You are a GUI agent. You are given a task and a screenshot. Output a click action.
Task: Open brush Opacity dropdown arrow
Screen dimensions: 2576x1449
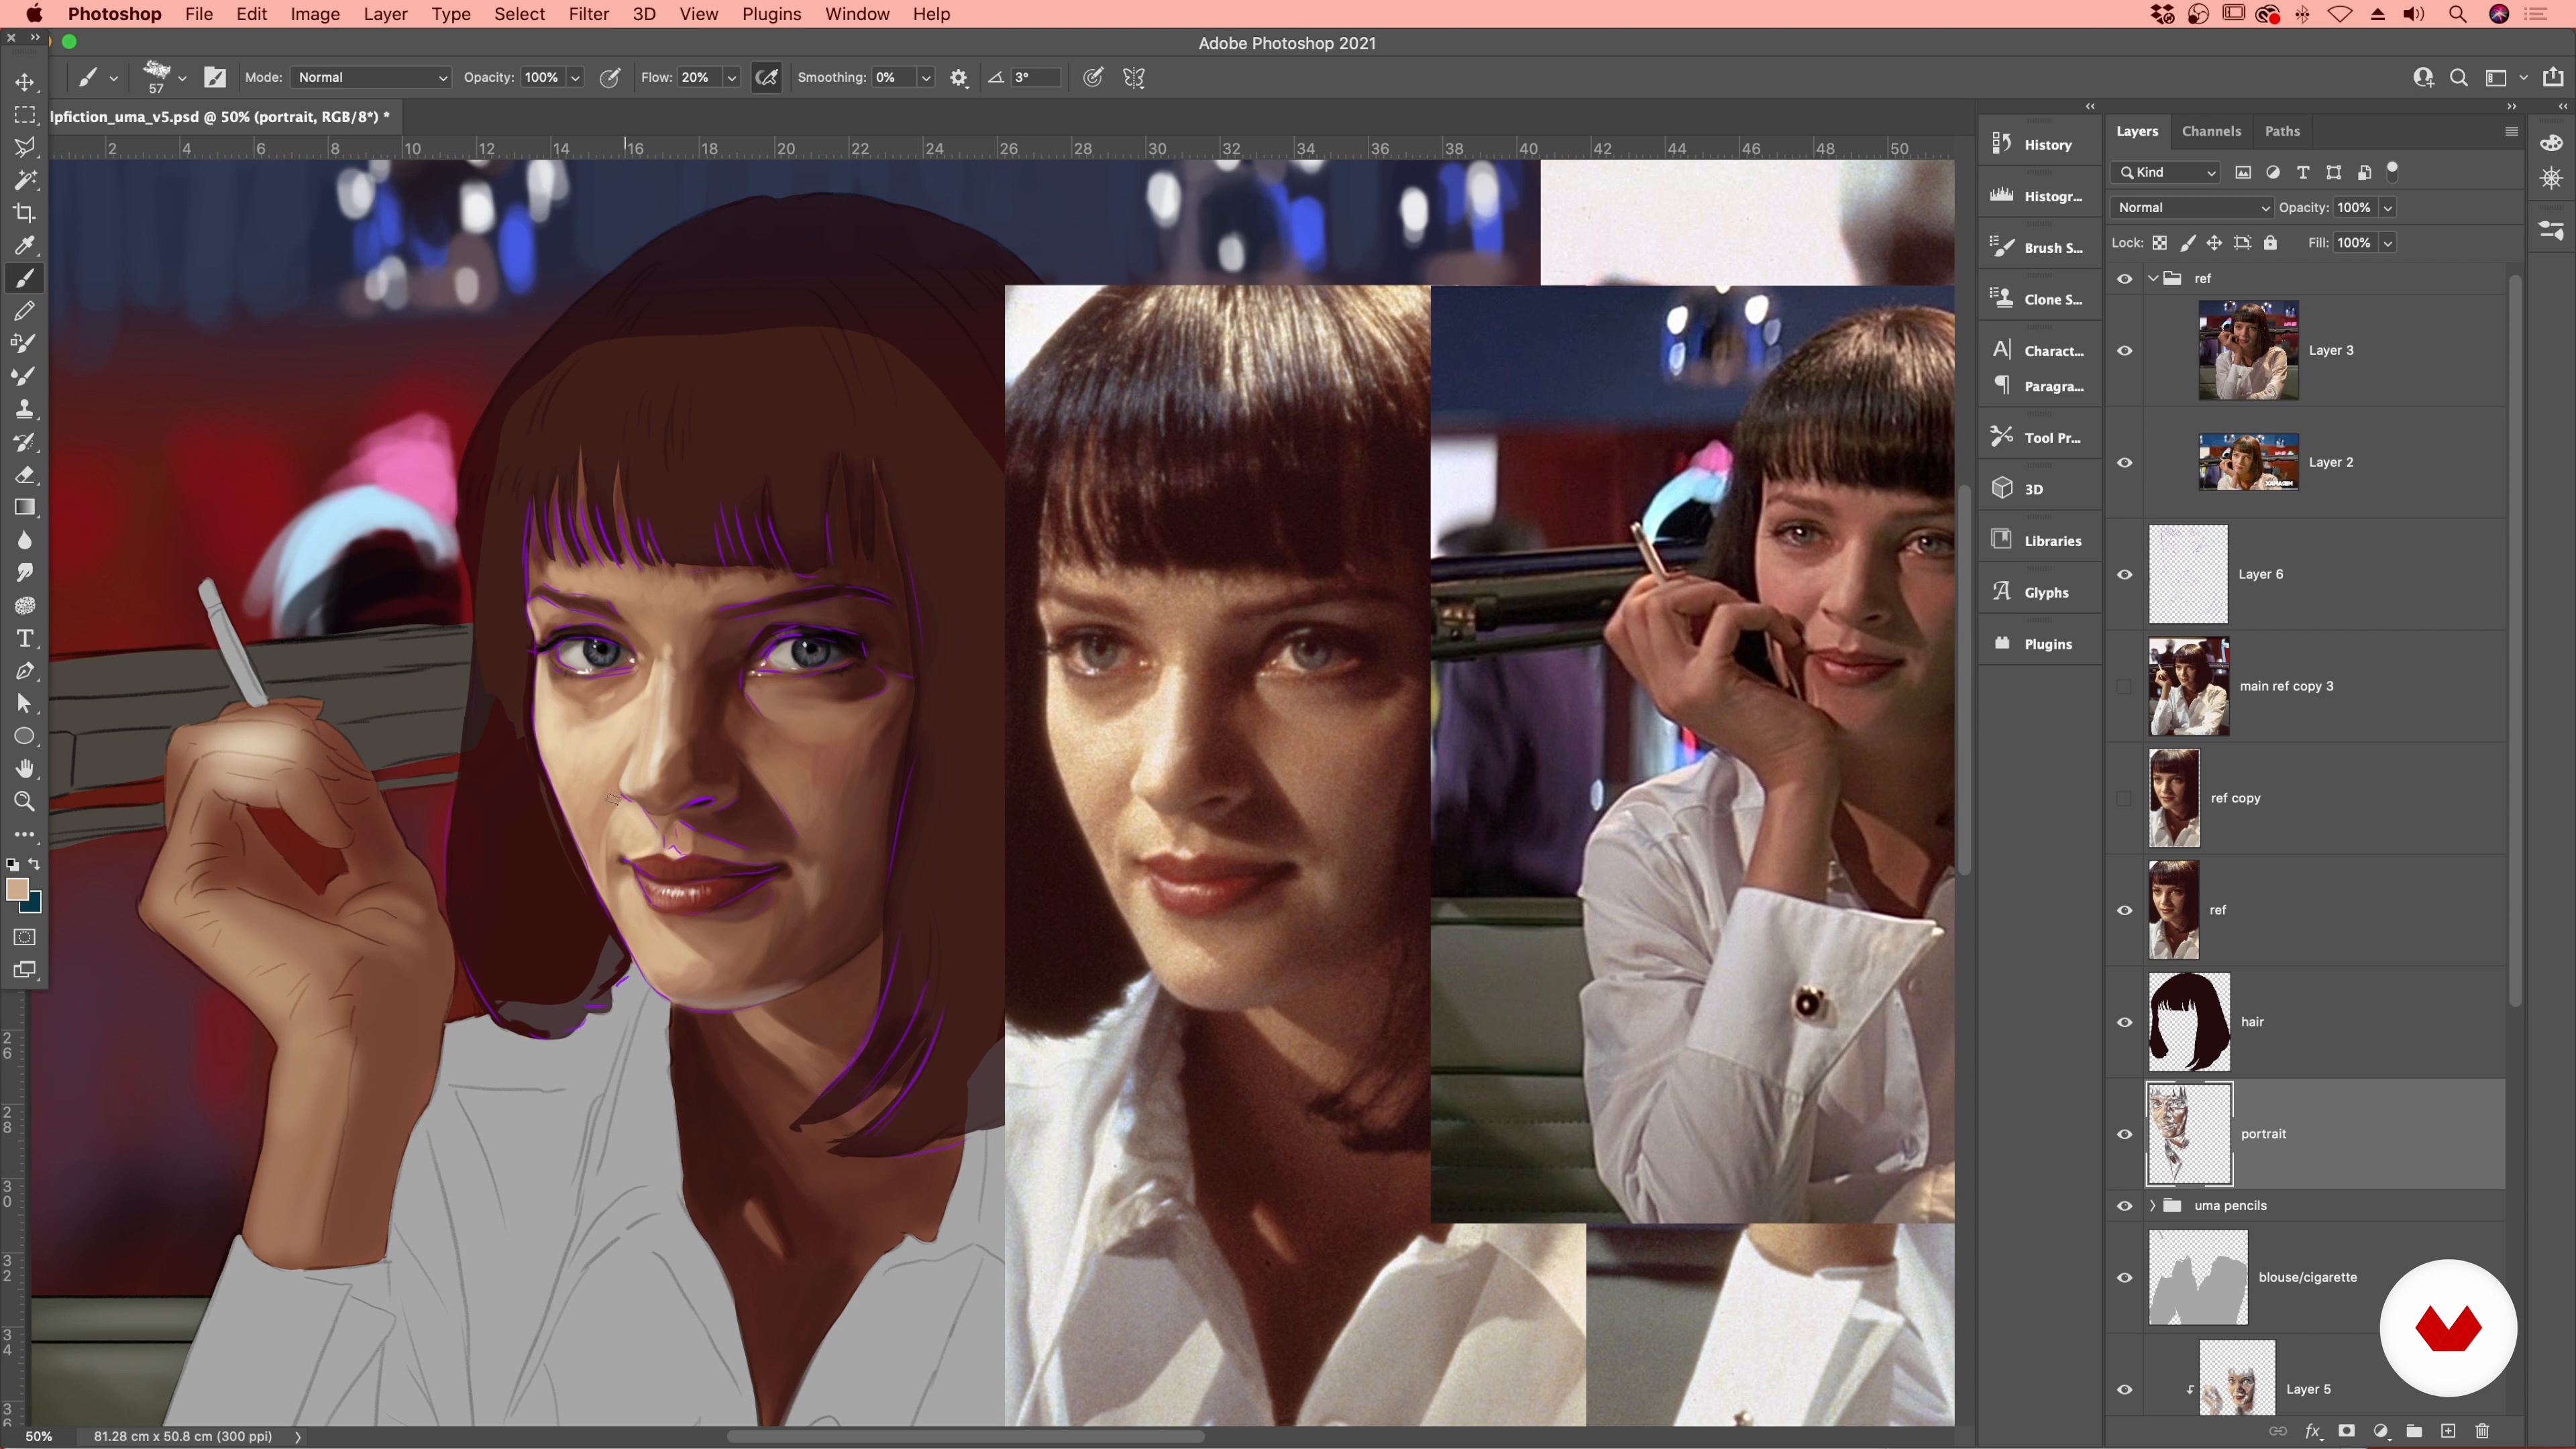point(575,78)
